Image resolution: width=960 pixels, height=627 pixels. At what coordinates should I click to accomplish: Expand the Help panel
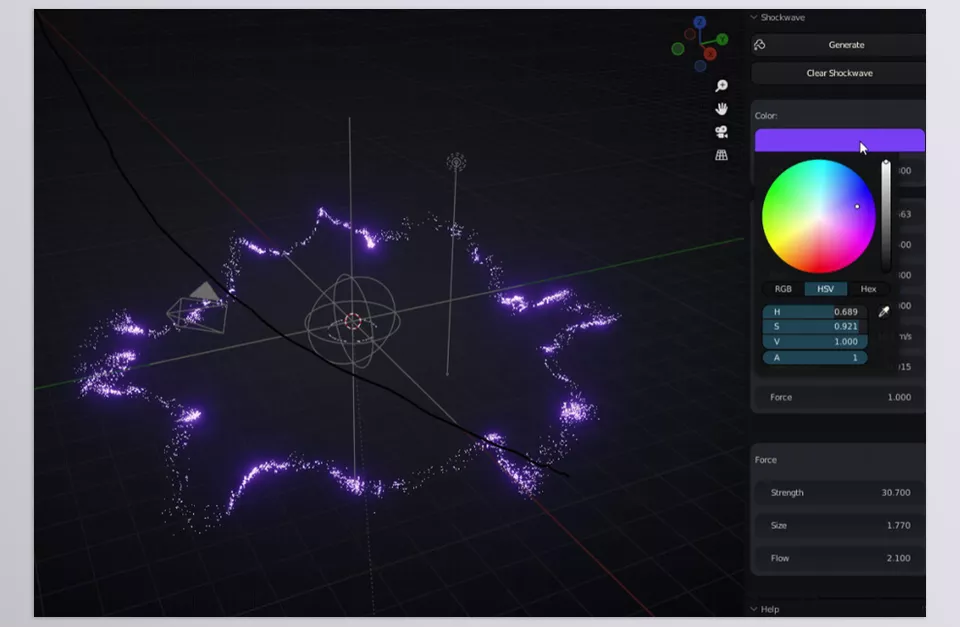(x=754, y=609)
